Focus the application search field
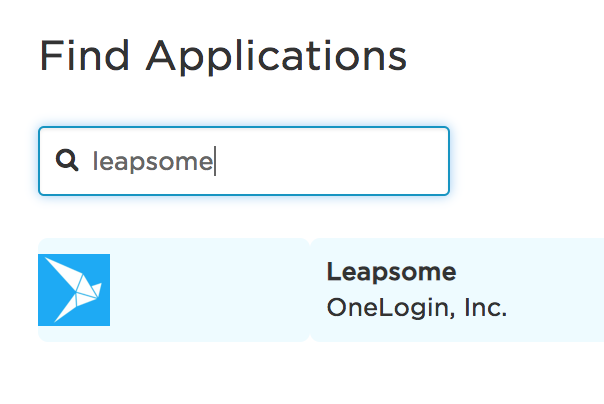604x404 pixels. pos(244,161)
